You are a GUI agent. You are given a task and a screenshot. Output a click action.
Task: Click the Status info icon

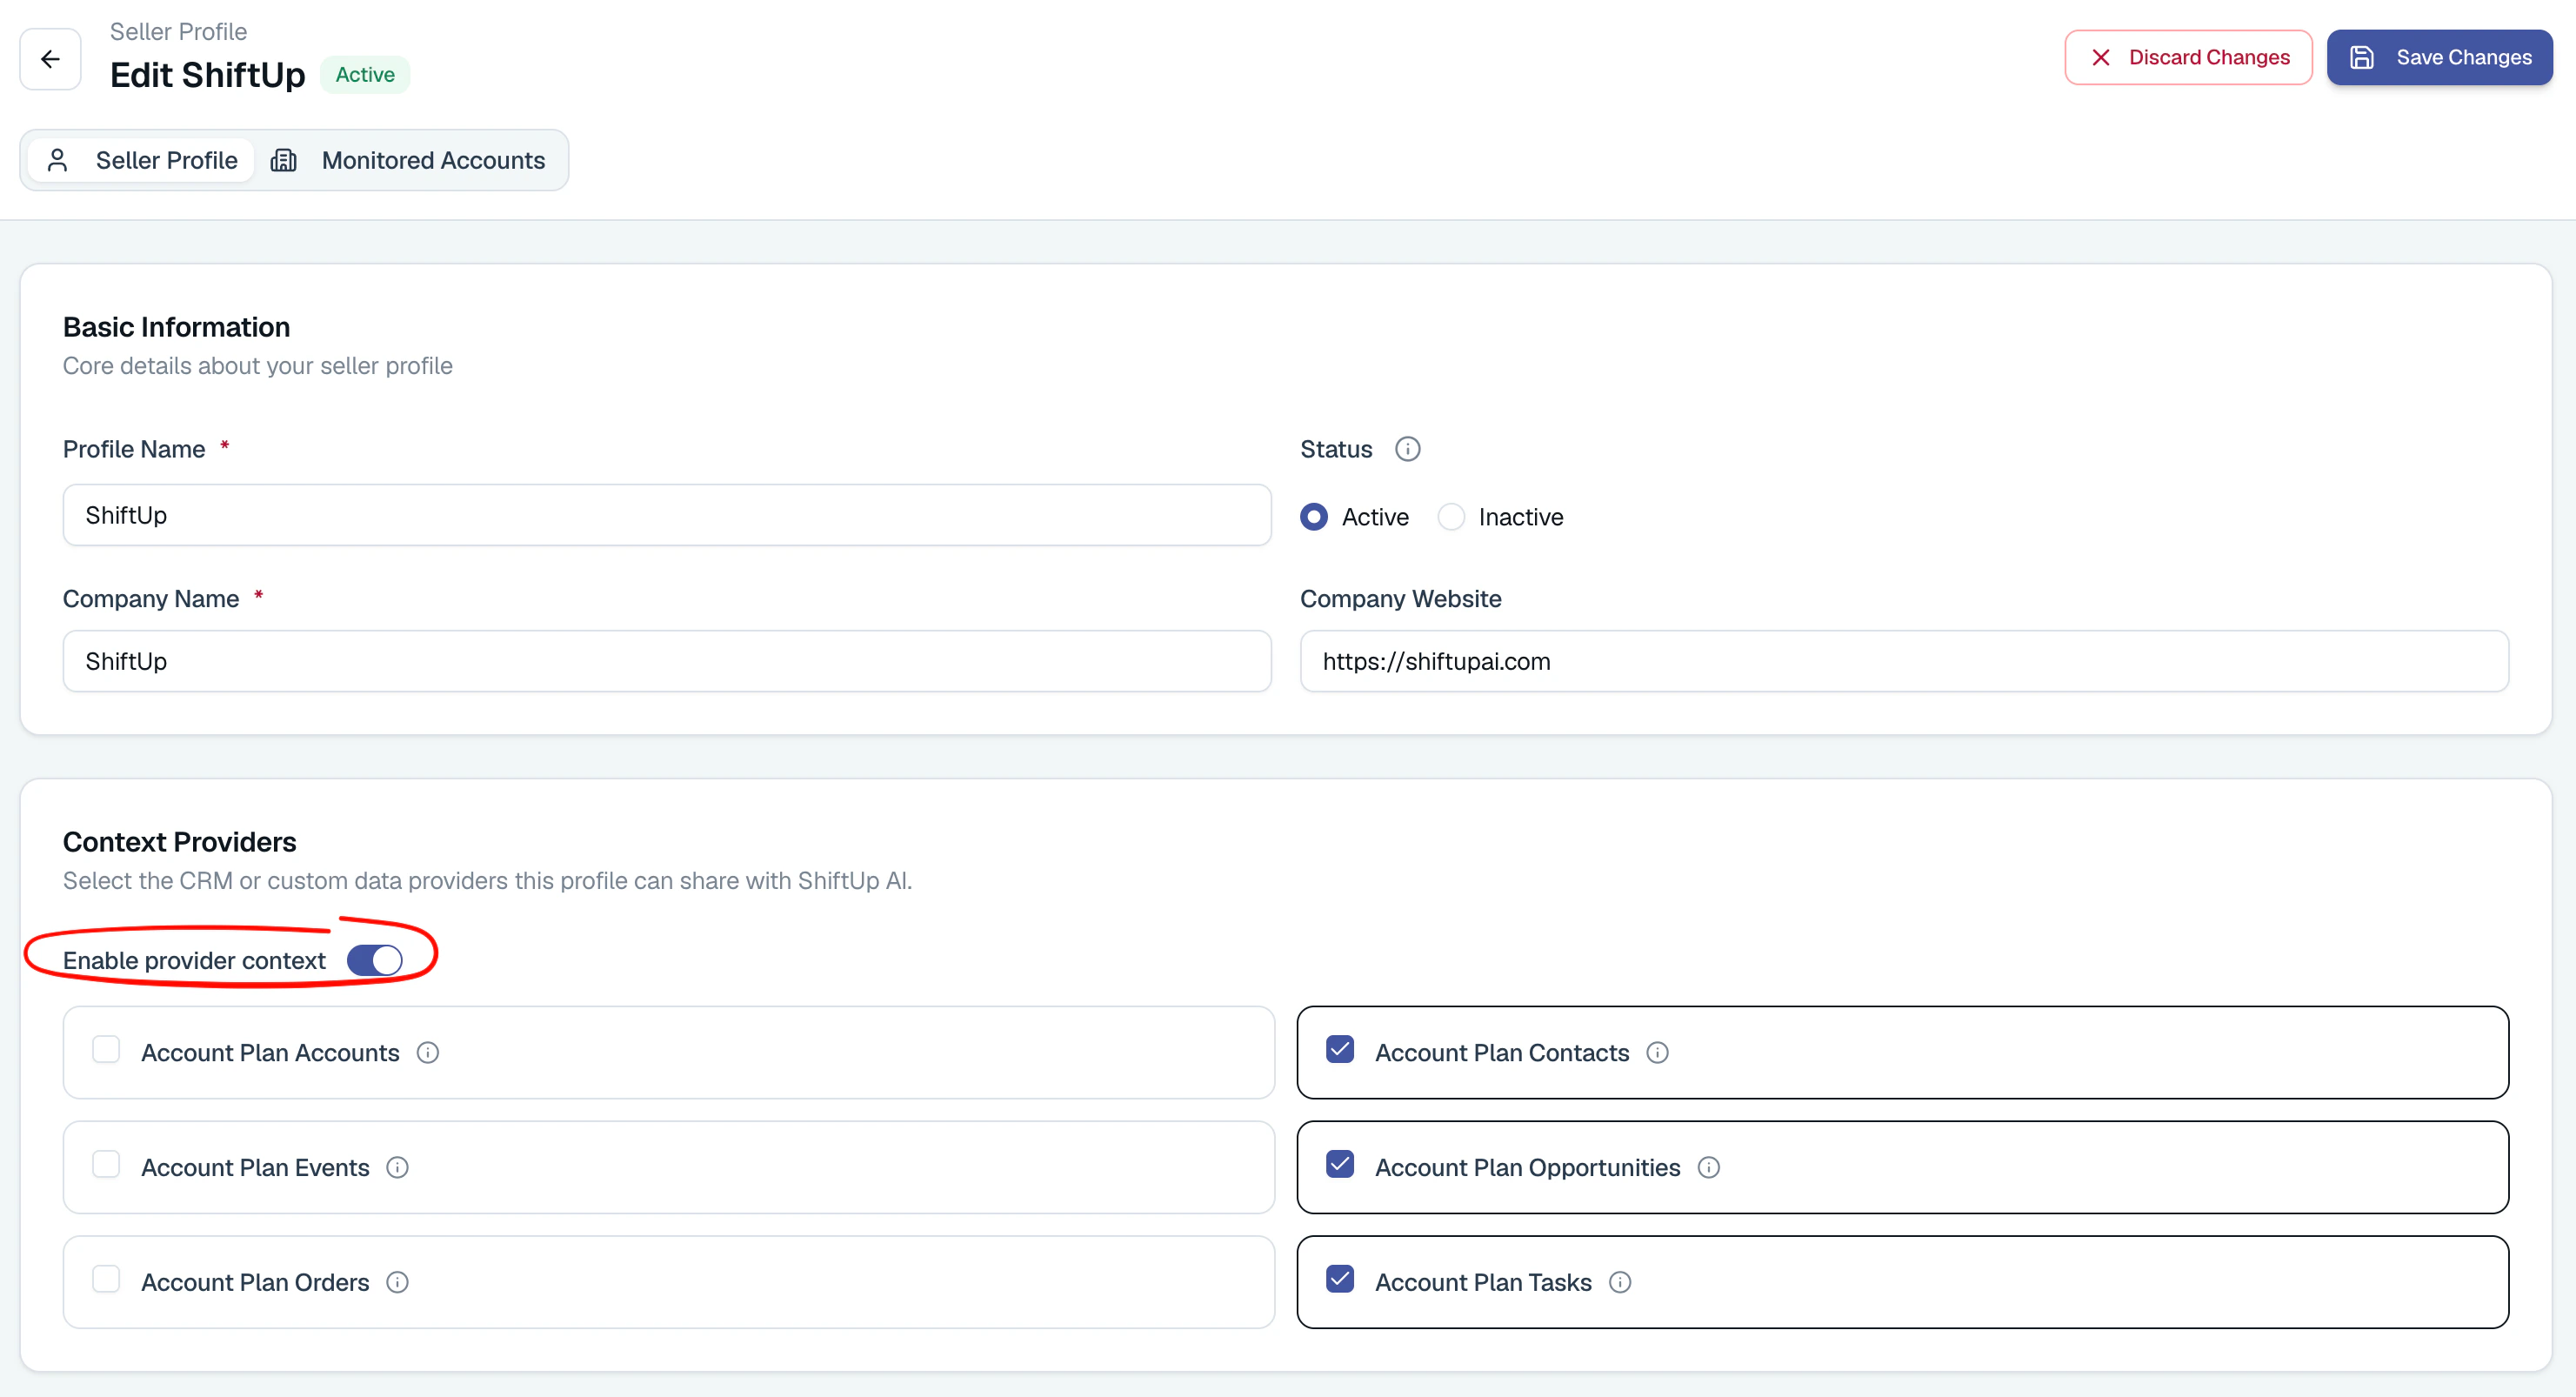pos(1407,449)
